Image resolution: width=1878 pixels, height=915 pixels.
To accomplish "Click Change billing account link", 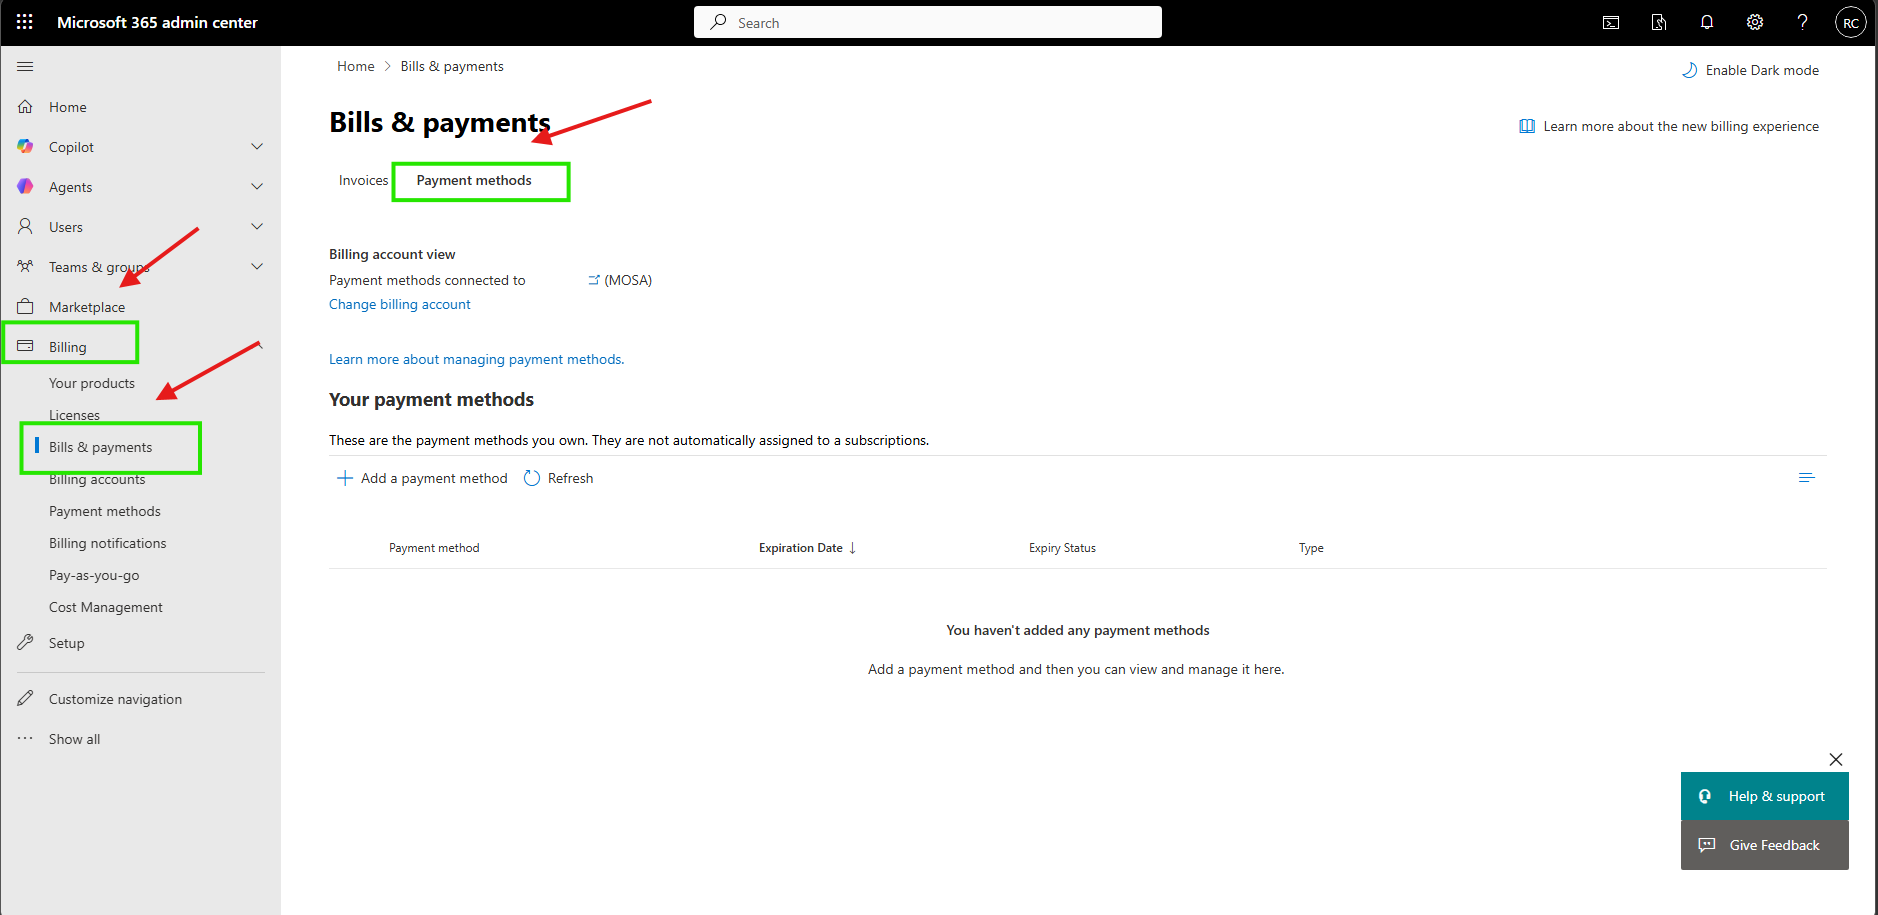I will [400, 304].
